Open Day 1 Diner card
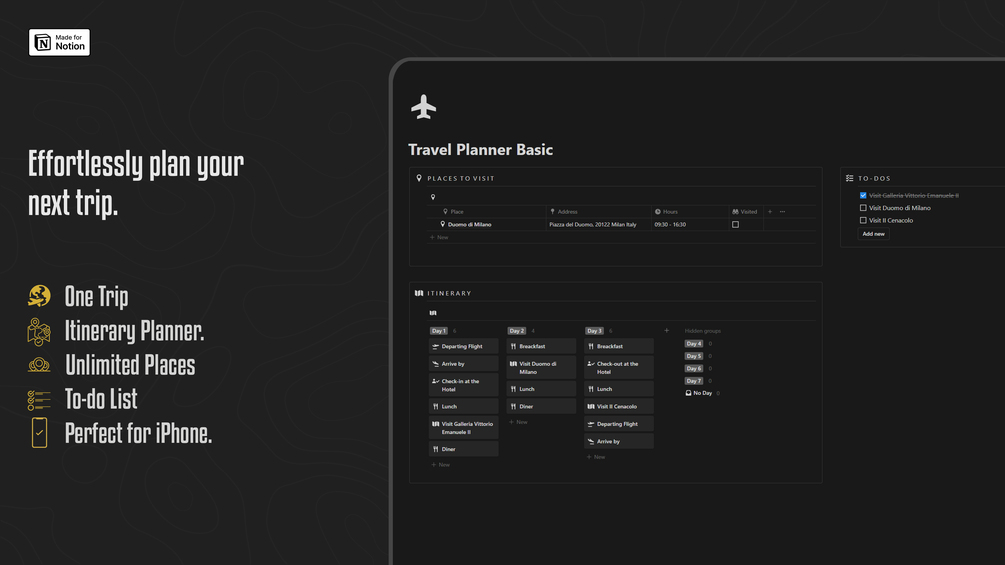The height and width of the screenshot is (565, 1005). pos(463,449)
